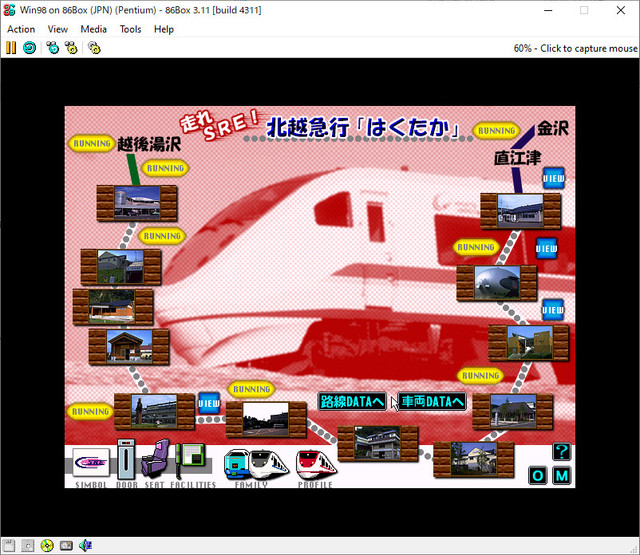Click the network card status bar icon
Screen dimensions: 640x555
point(66,545)
